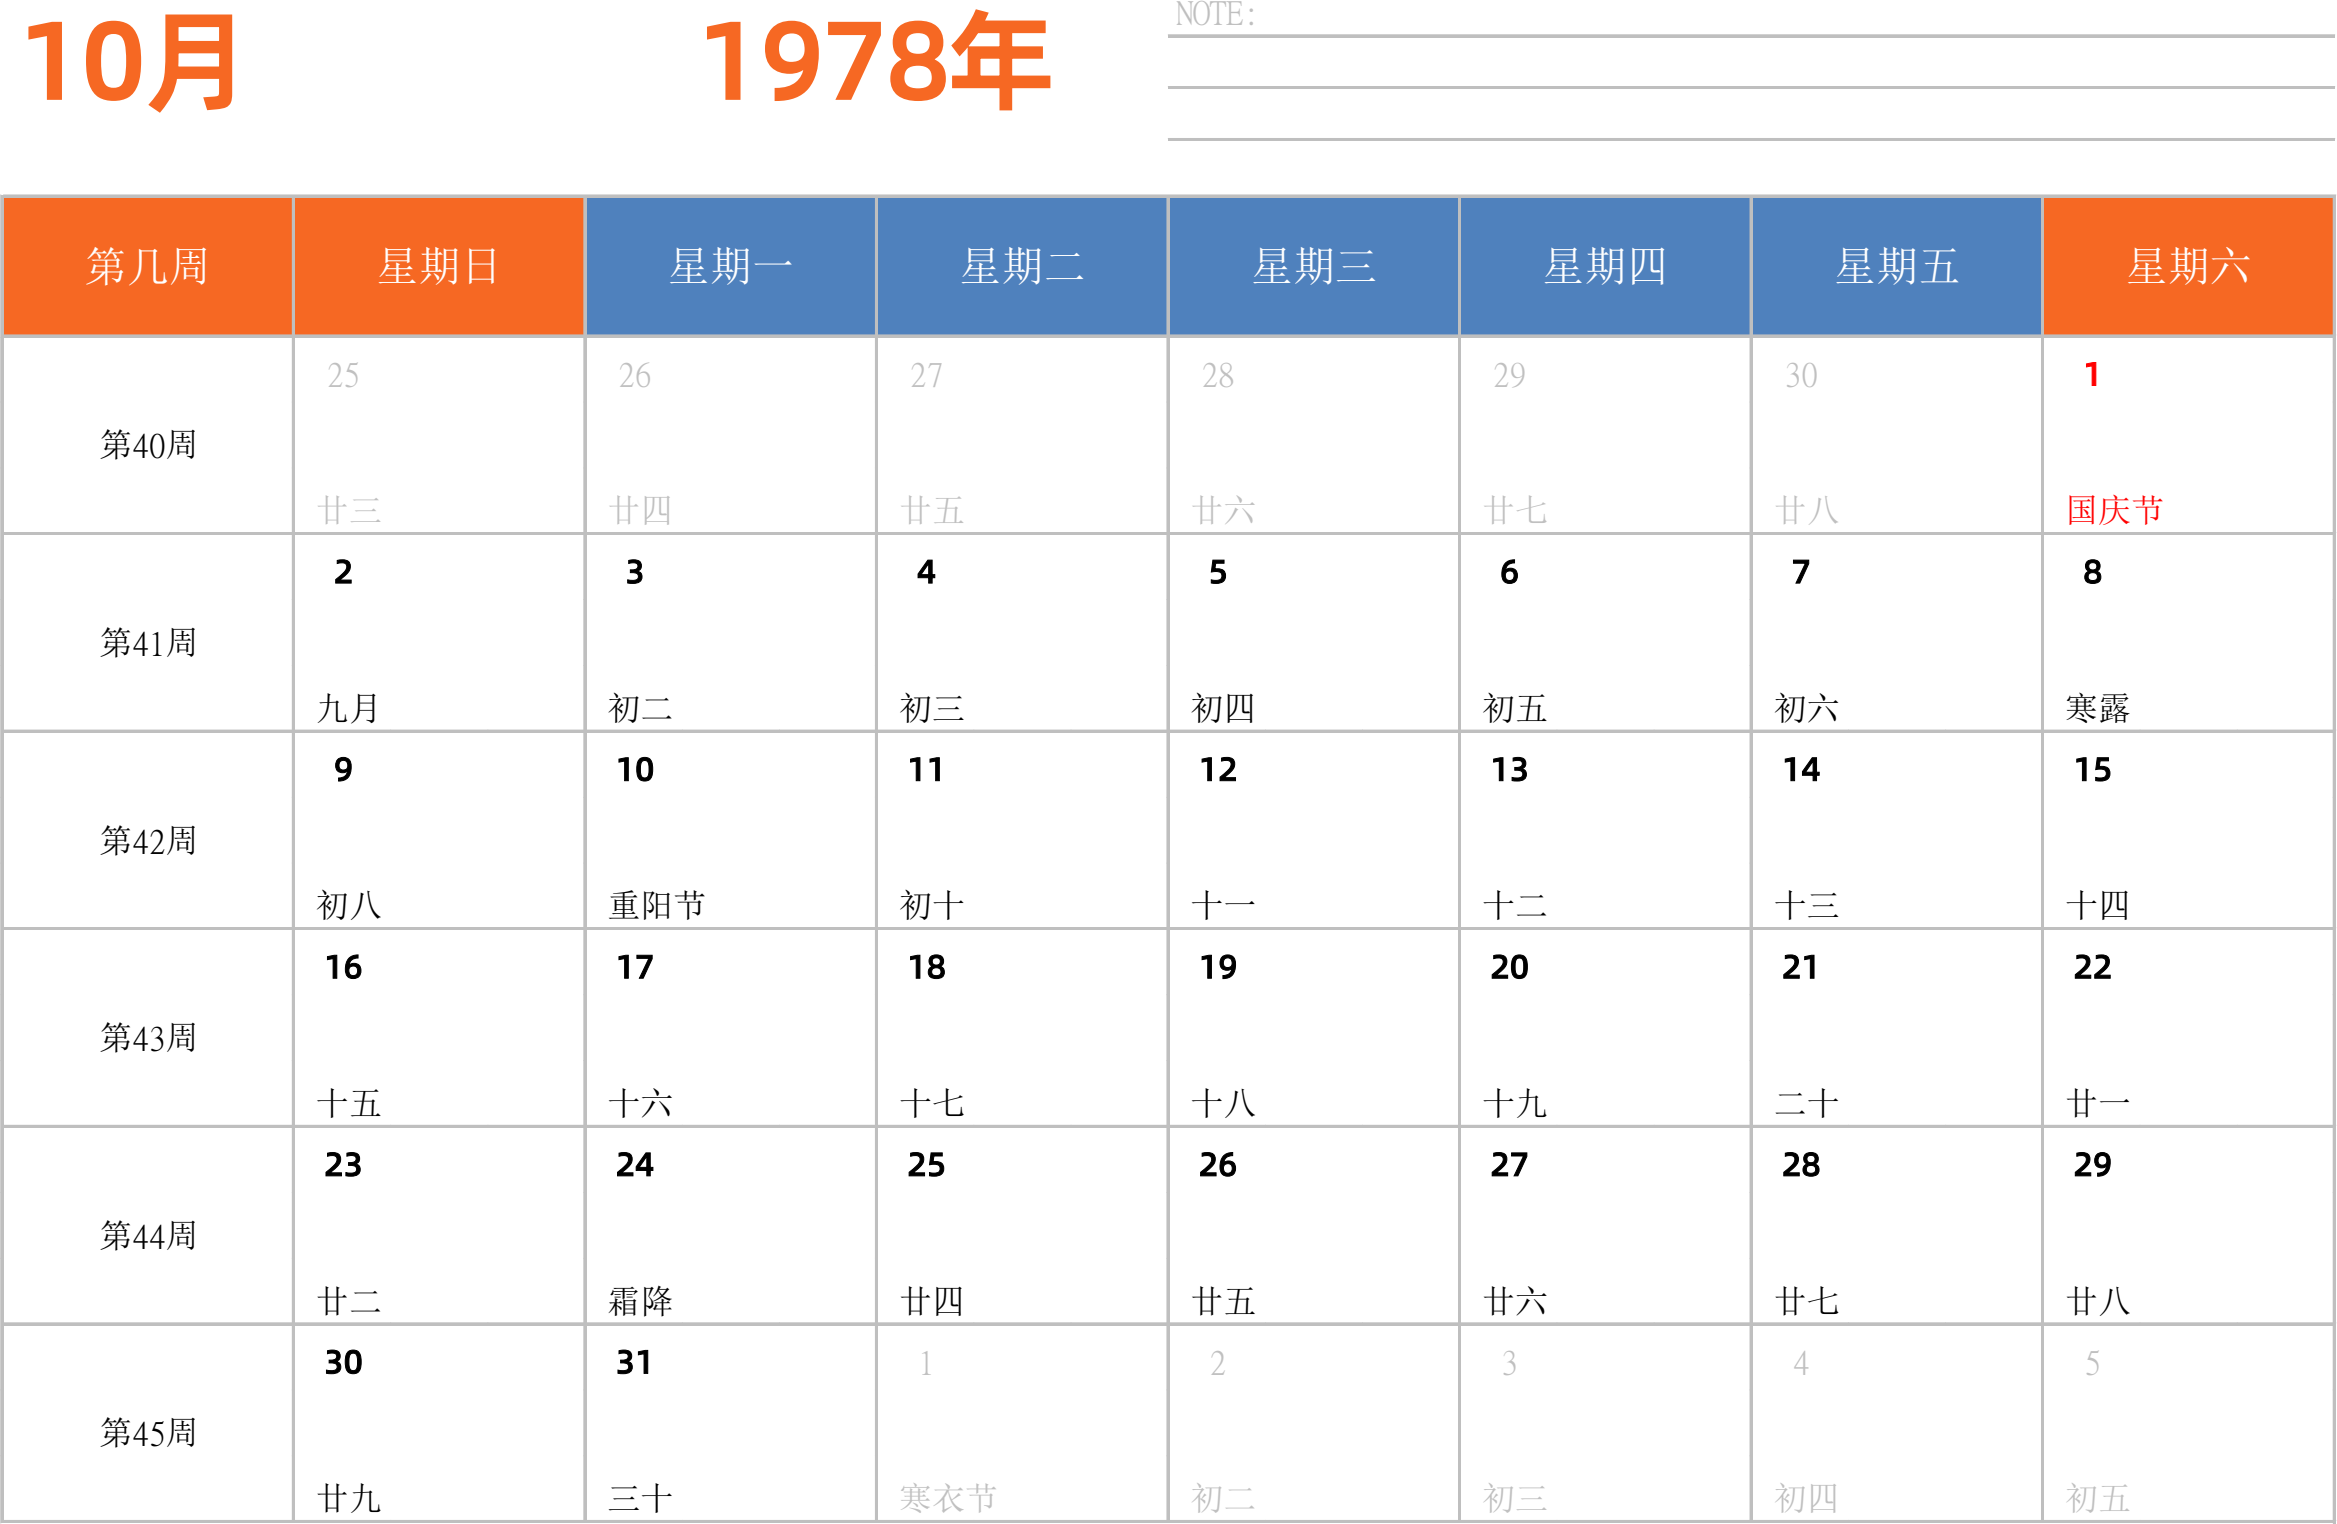Screen dimensions: 2337x1524
Task: Select date 10 in October
Action: tap(635, 770)
